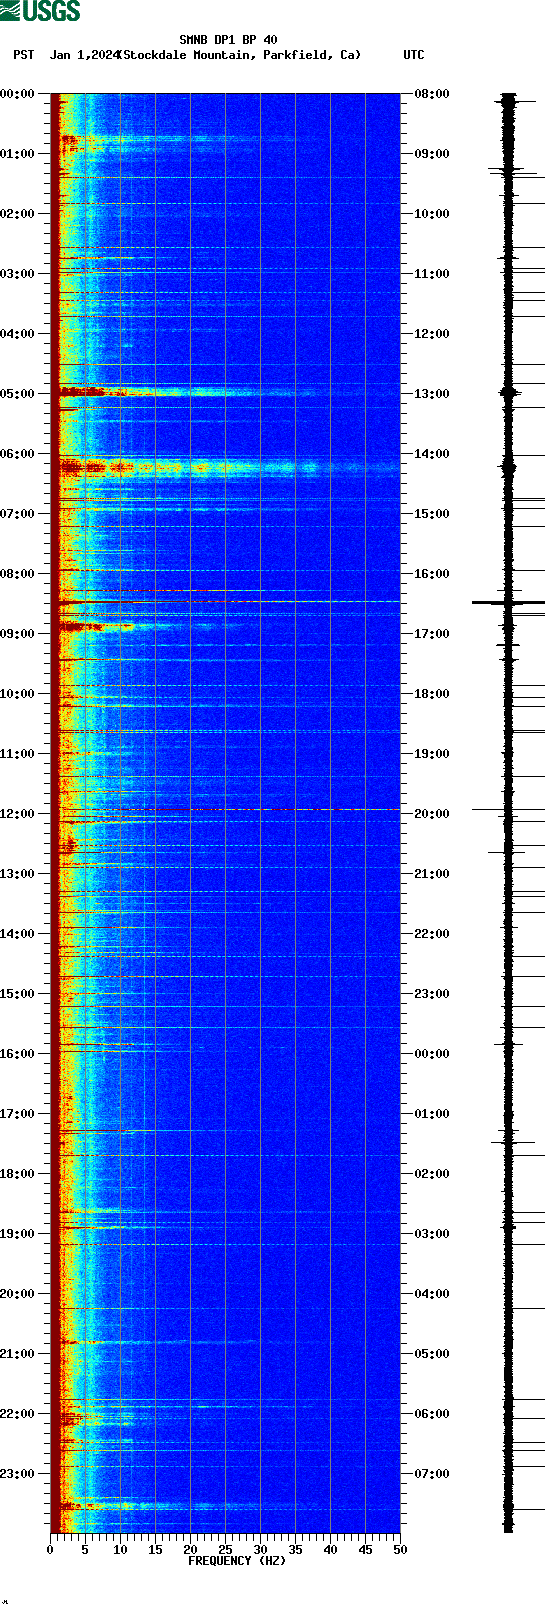Click the '12:00' PST time label
The image size is (552, 1613).
pyautogui.click(x=18, y=814)
